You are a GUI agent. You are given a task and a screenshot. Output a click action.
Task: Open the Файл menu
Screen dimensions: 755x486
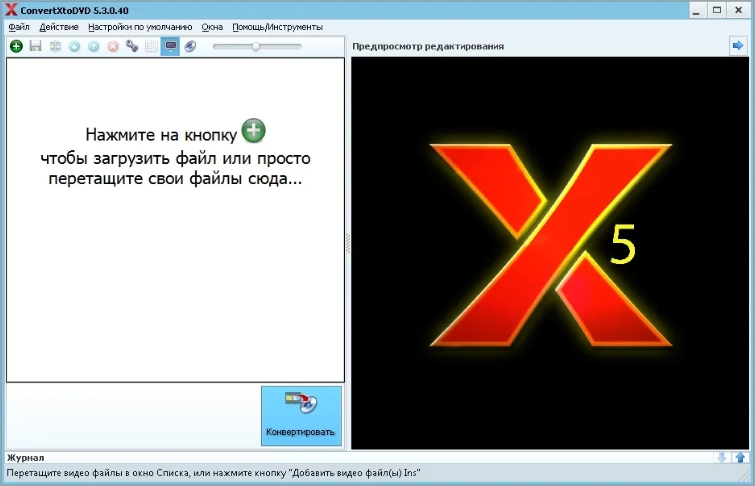point(19,27)
